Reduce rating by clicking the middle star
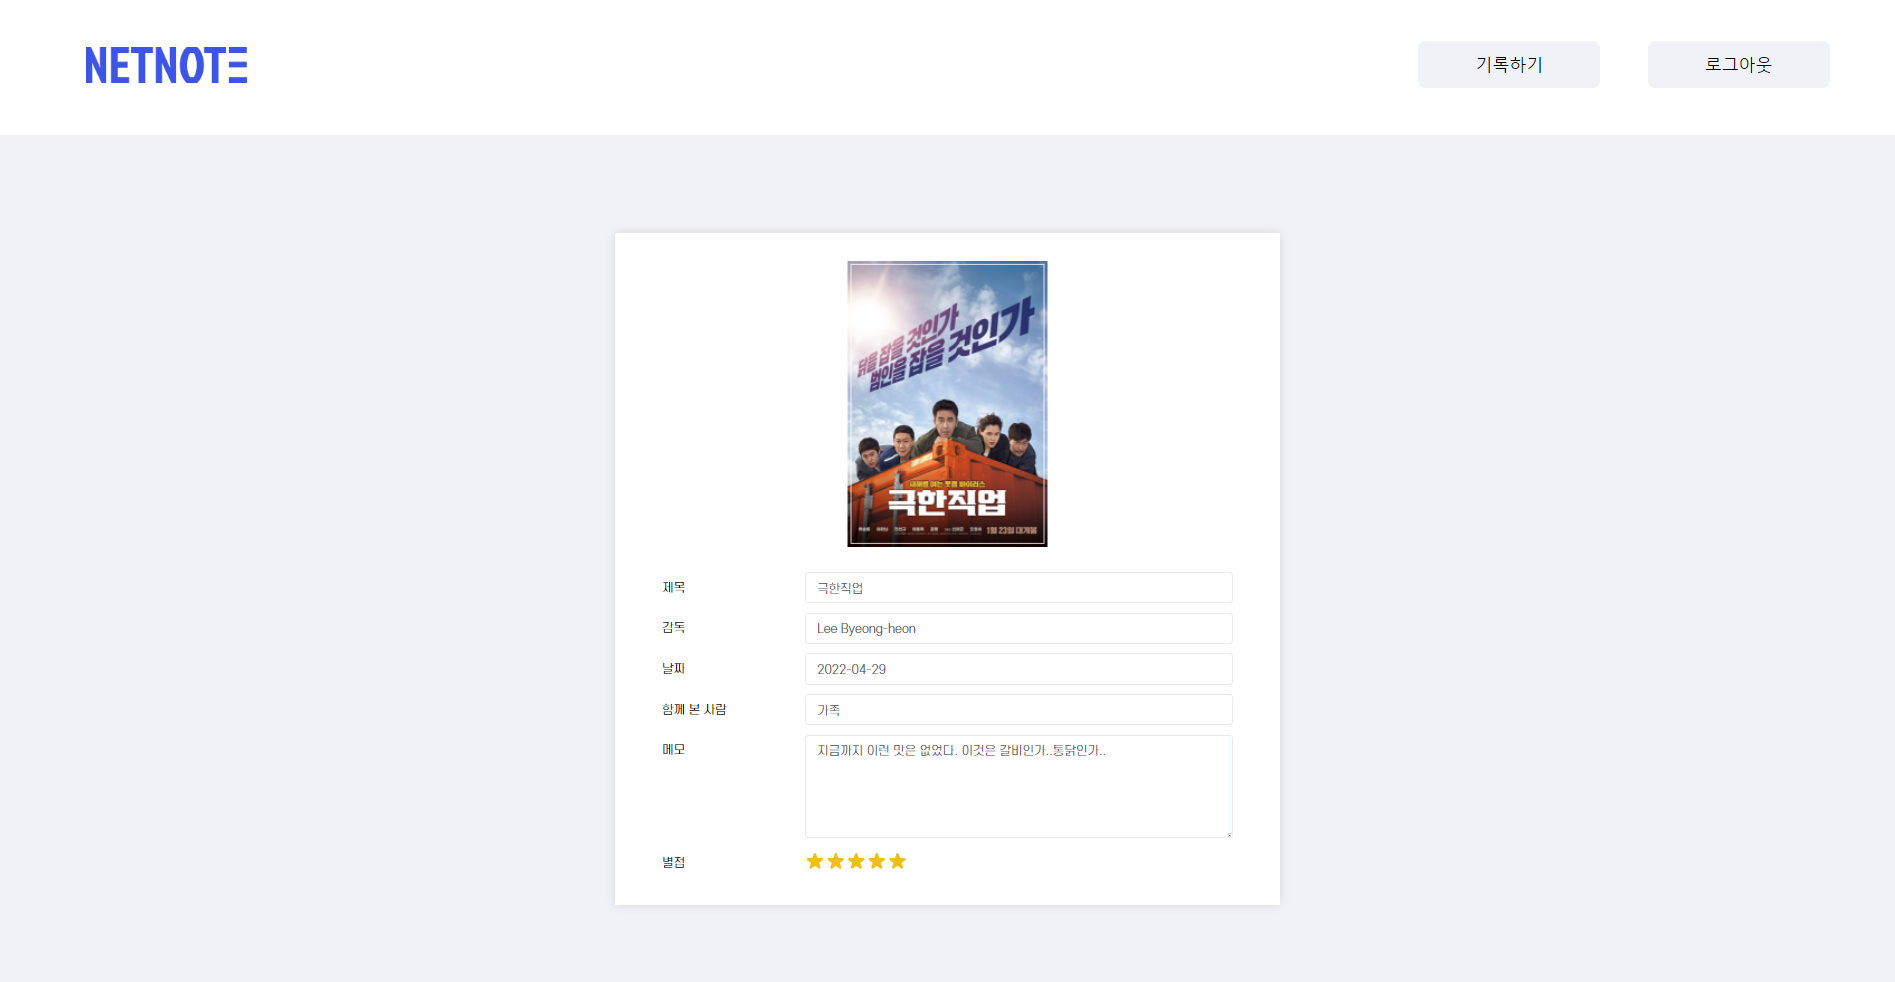This screenshot has width=1895, height=982. [x=856, y=861]
